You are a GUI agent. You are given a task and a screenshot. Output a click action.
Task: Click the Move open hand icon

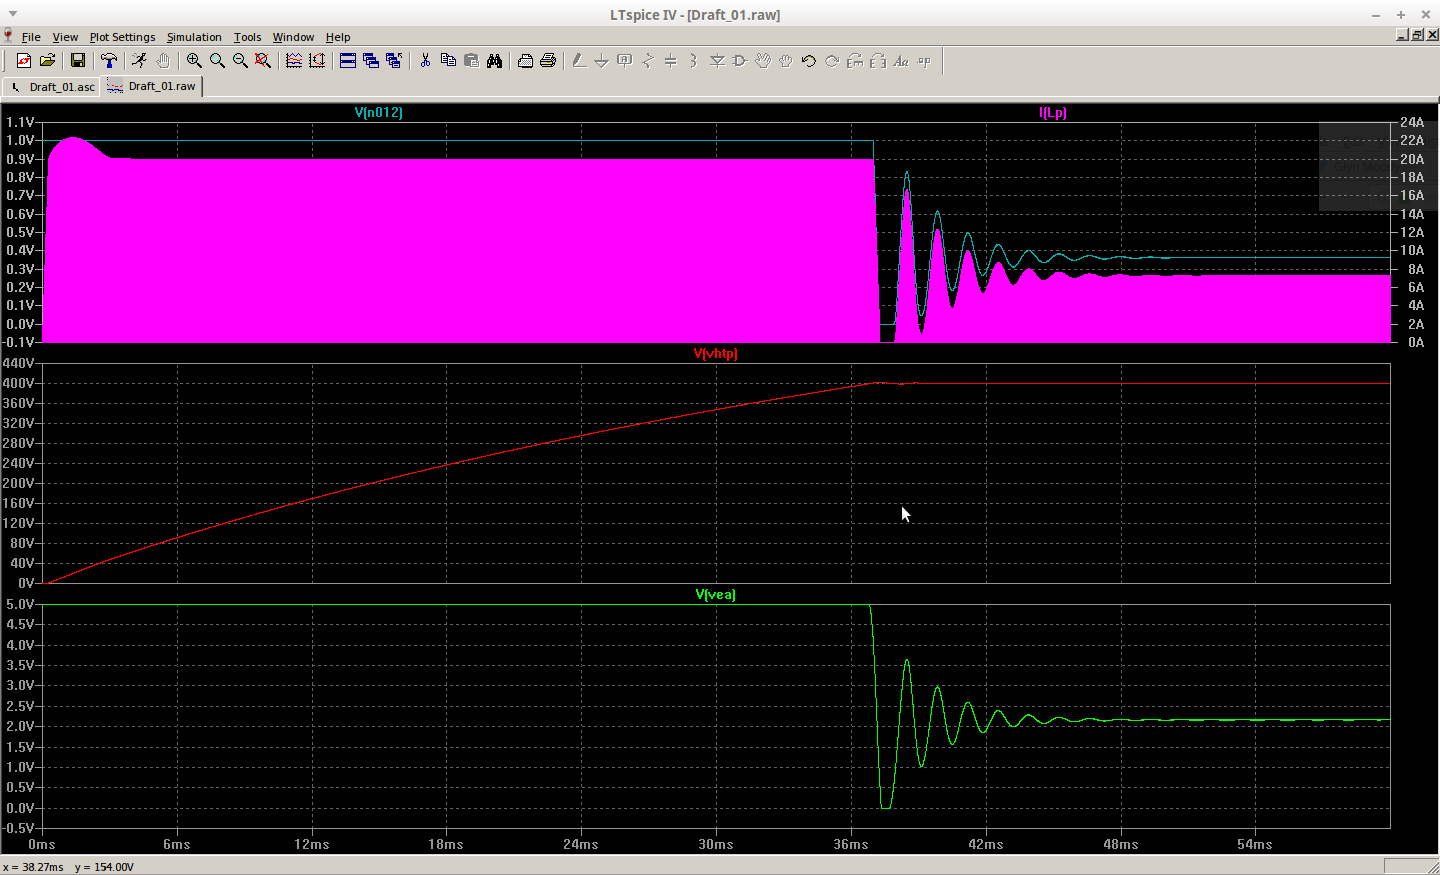[x=763, y=61]
